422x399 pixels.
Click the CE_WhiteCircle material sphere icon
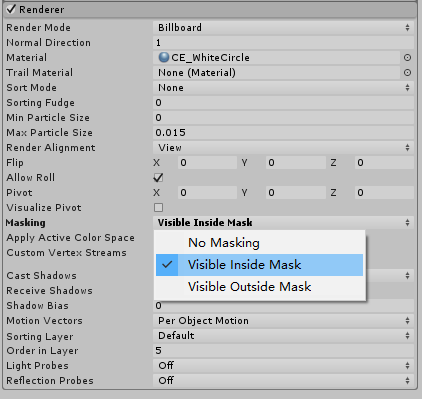[164, 57]
